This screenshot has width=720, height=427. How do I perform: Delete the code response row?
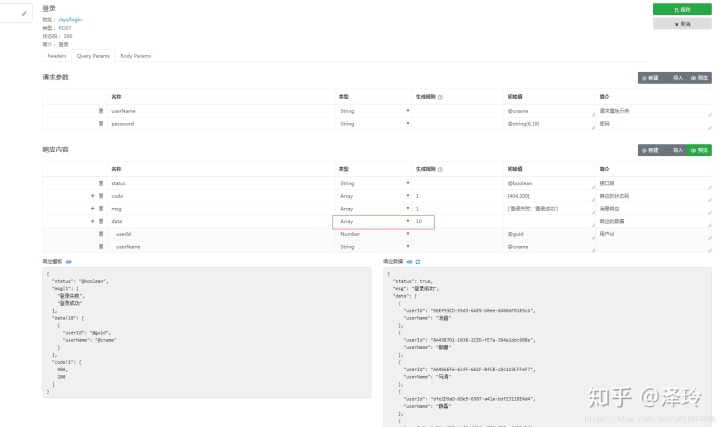click(x=101, y=196)
